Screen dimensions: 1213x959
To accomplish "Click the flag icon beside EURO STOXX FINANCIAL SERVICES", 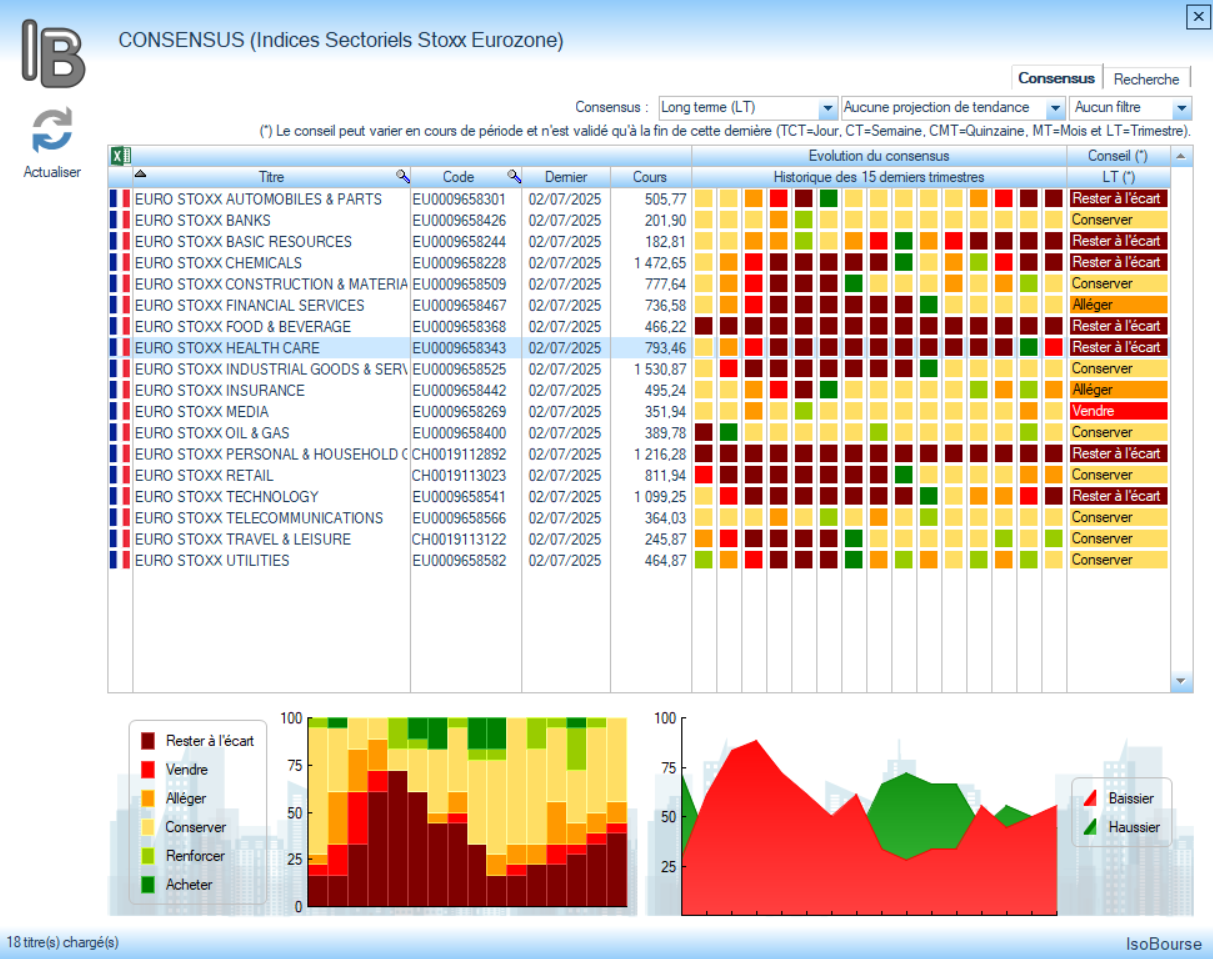I will coord(120,305).
